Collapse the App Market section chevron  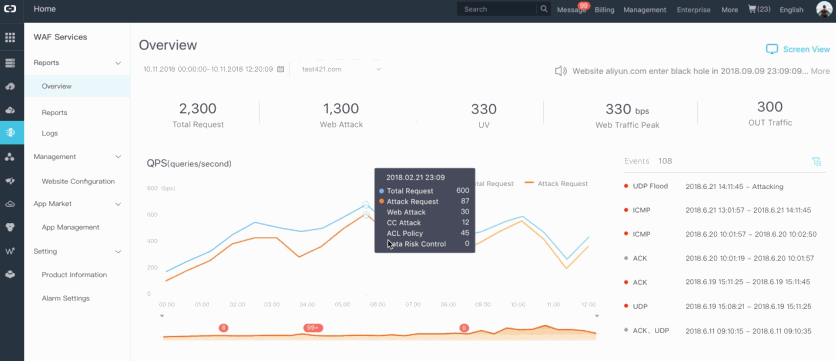[x=118, y=204]
